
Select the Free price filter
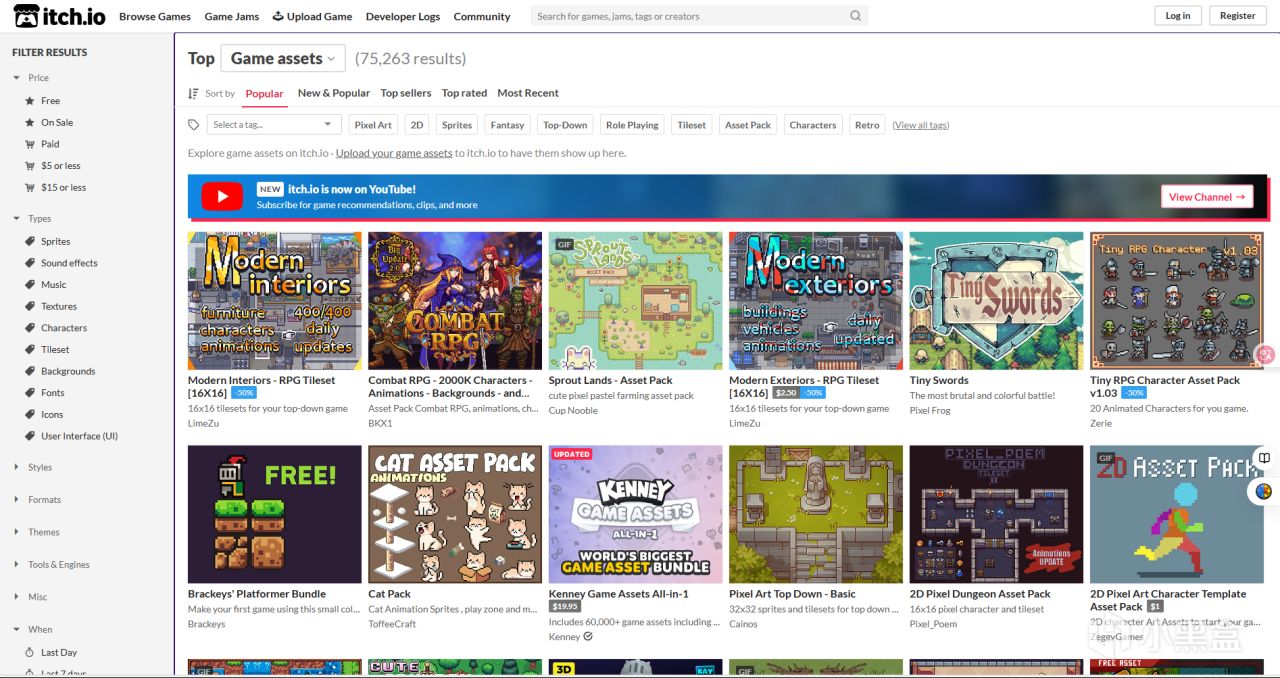pyautogui.click(x=50, y=101)
